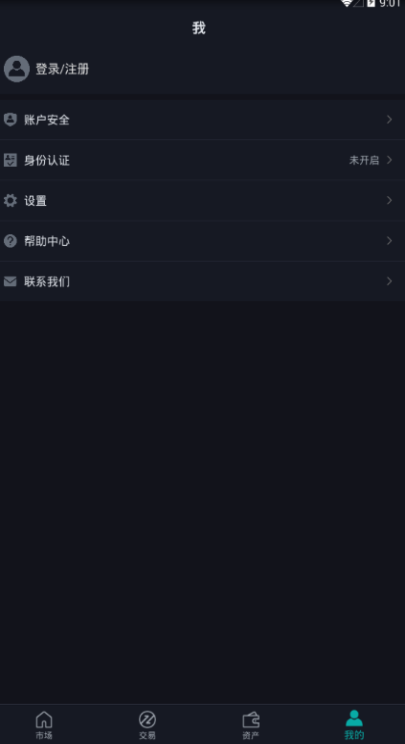Click the 身份认证 ID card icon
Image resolution: width=405 pixels, height=744 pixels.
coord(10,160)
